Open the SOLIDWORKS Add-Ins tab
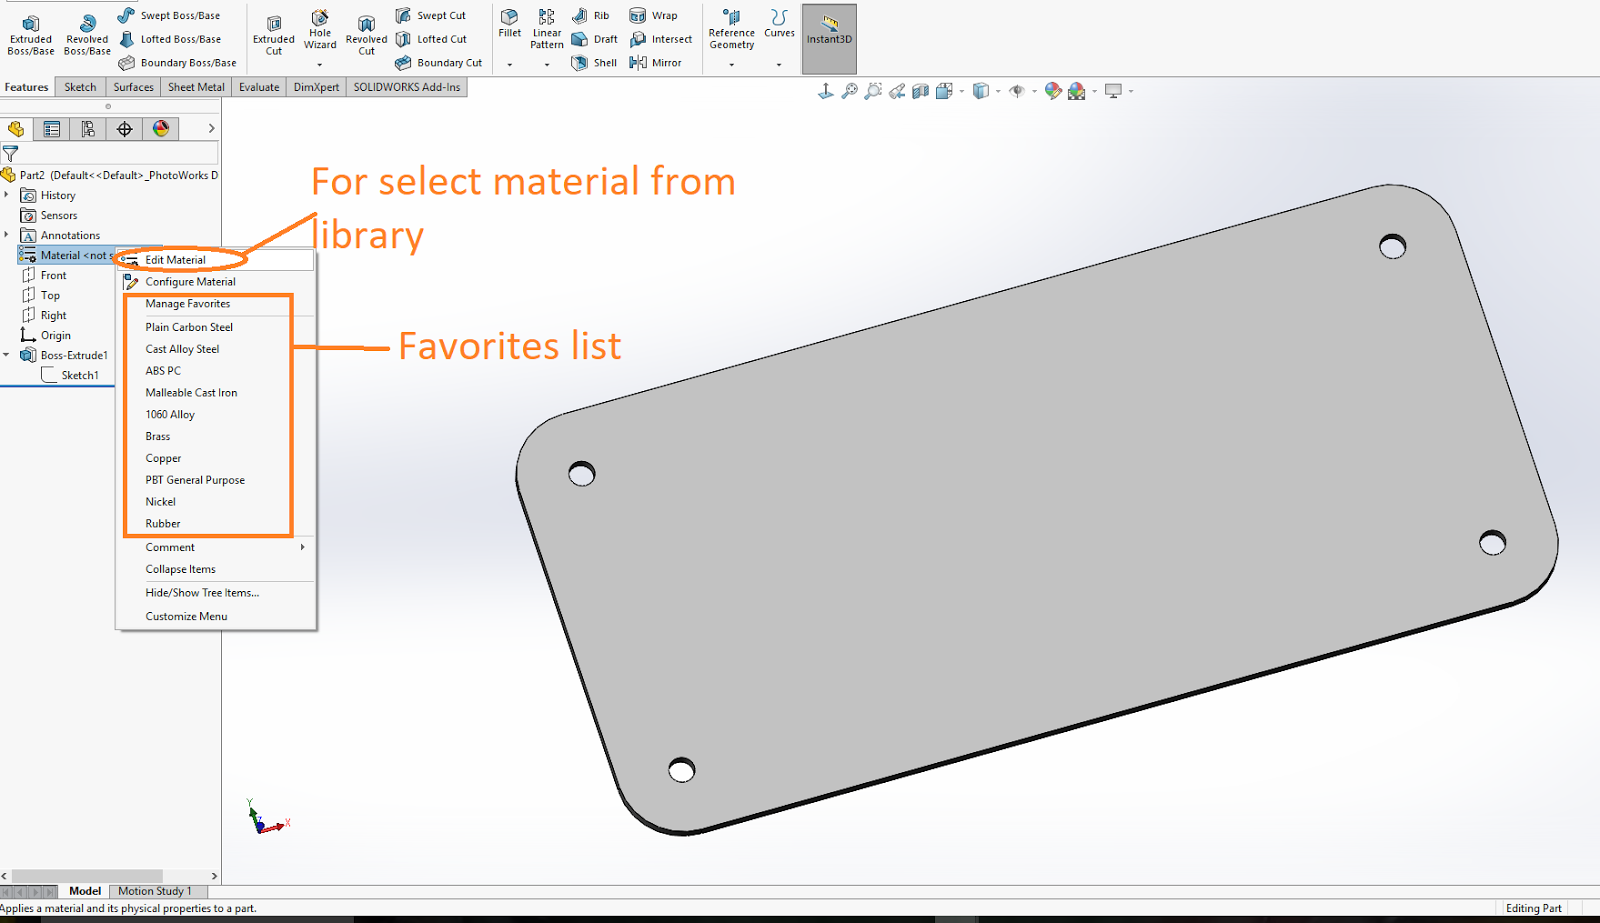 407,87
